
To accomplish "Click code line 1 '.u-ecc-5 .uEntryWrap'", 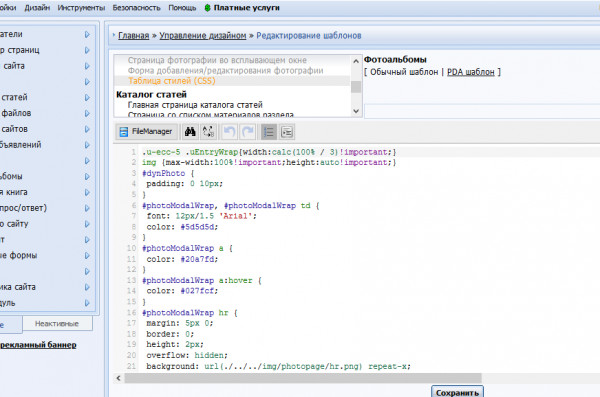I will (269, 152).
